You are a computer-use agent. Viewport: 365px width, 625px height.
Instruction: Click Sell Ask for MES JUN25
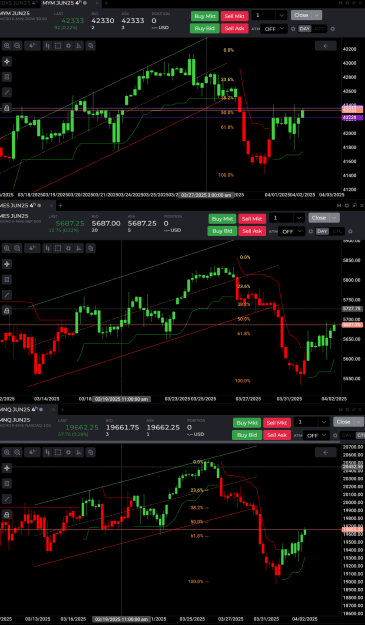252,231
